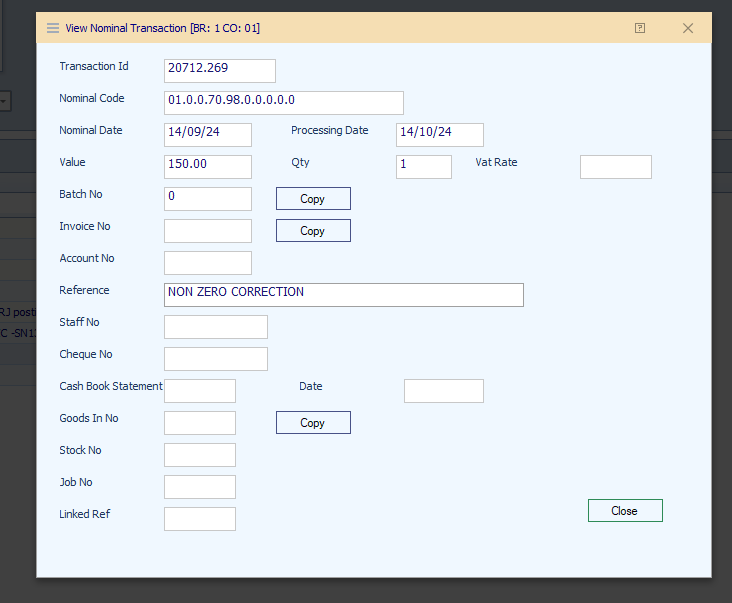
Task: Click the Vat Rate label
Action: [496, 162]
